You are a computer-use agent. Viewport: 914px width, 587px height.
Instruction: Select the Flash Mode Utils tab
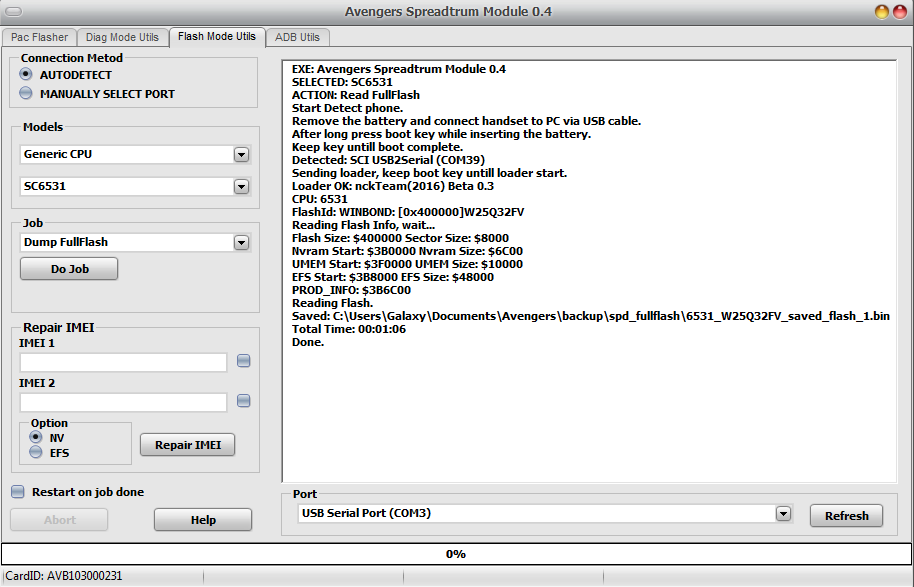217,37
